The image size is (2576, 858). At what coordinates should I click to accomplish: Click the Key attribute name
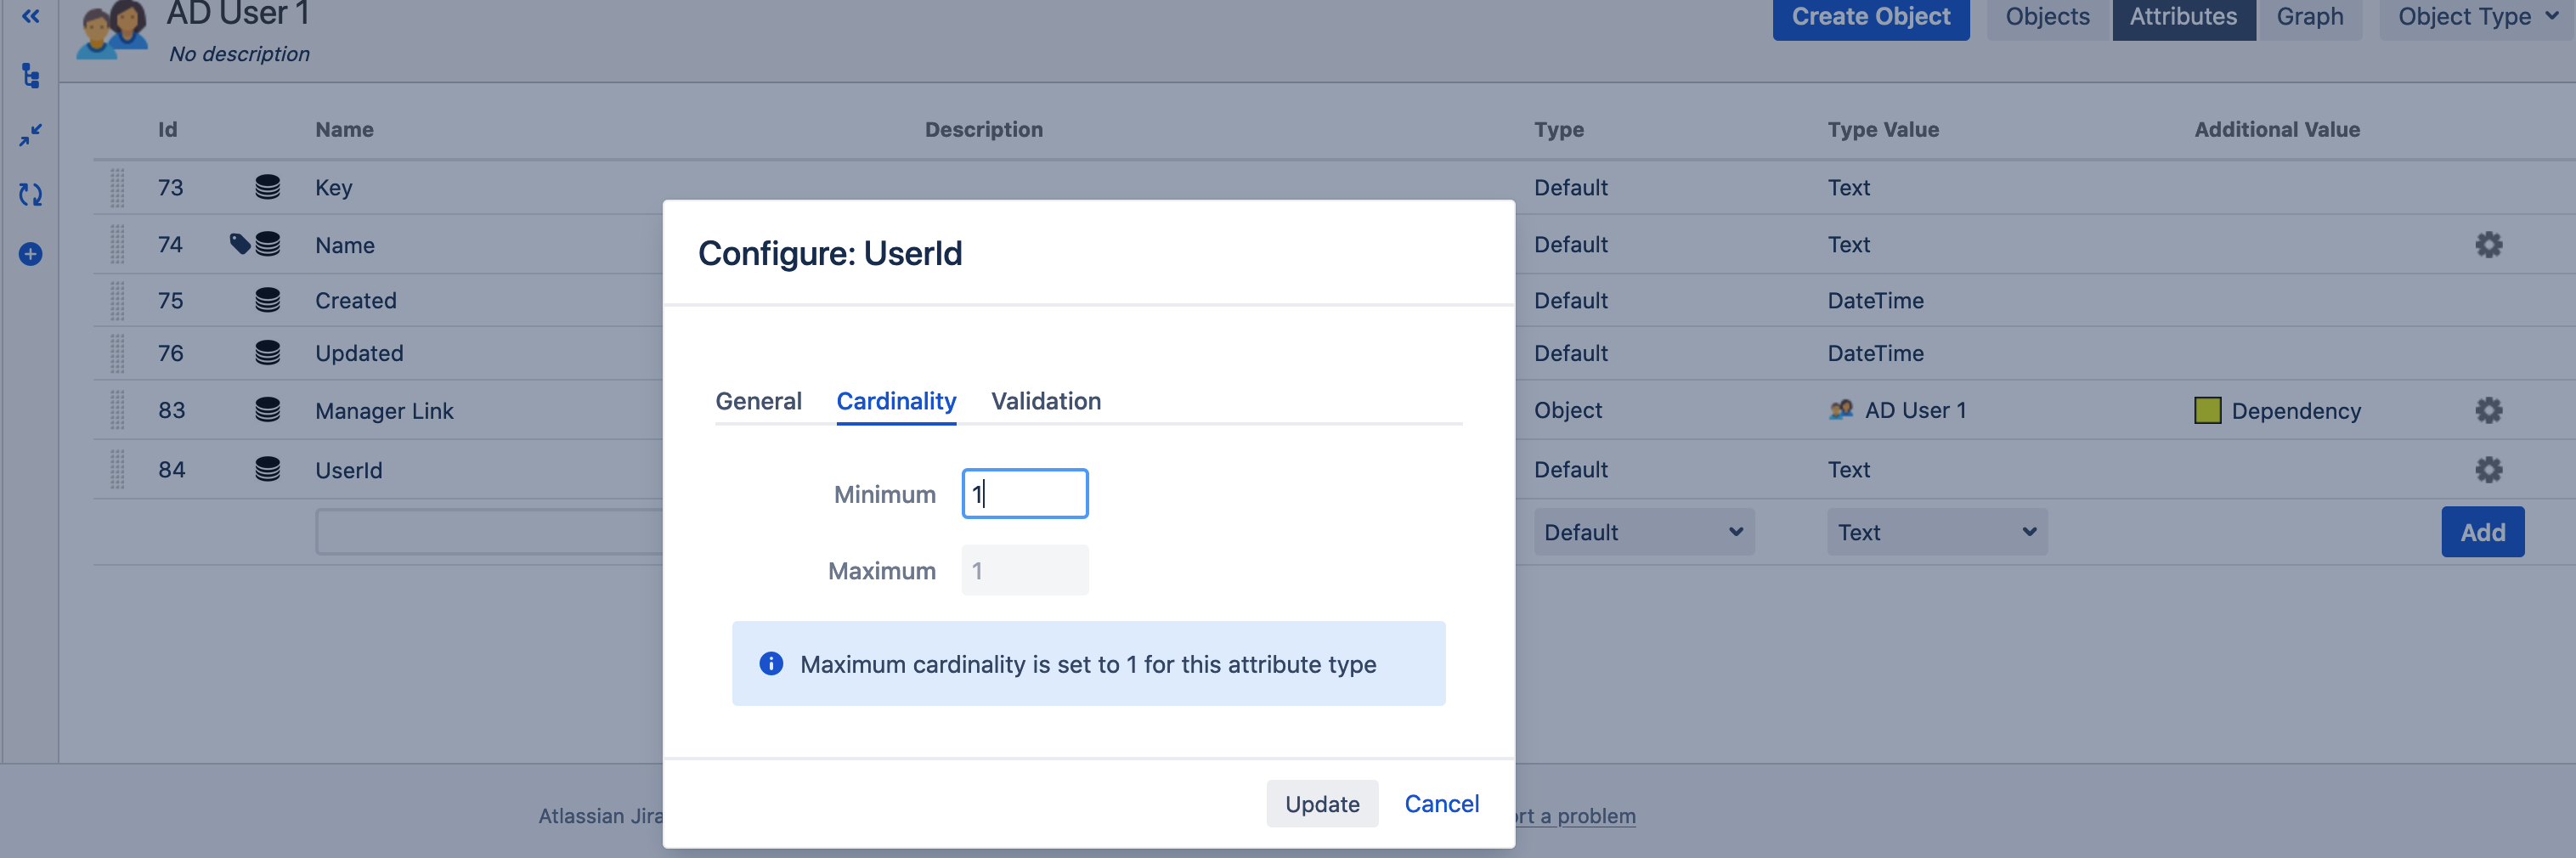click(334, 188)
